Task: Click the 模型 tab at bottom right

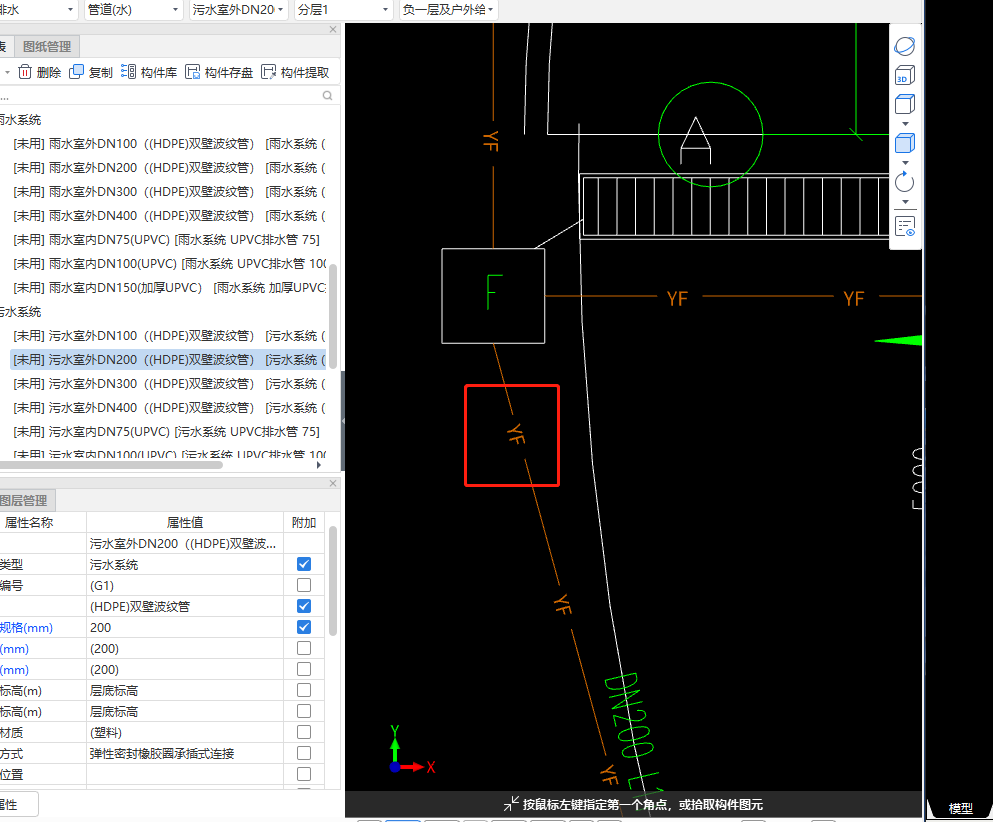Action: [x=960, y=808]
